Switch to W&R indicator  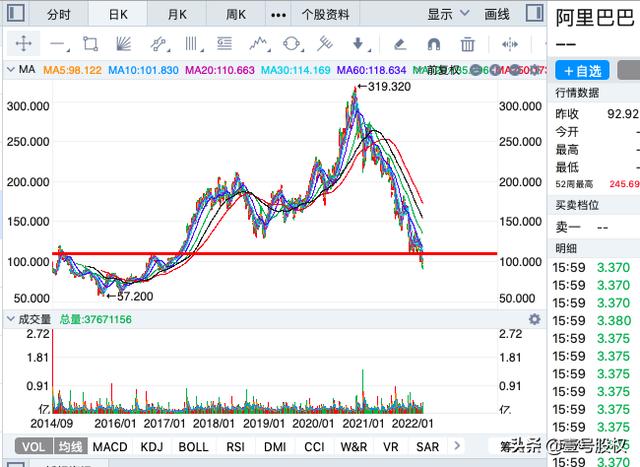(353, 447)
